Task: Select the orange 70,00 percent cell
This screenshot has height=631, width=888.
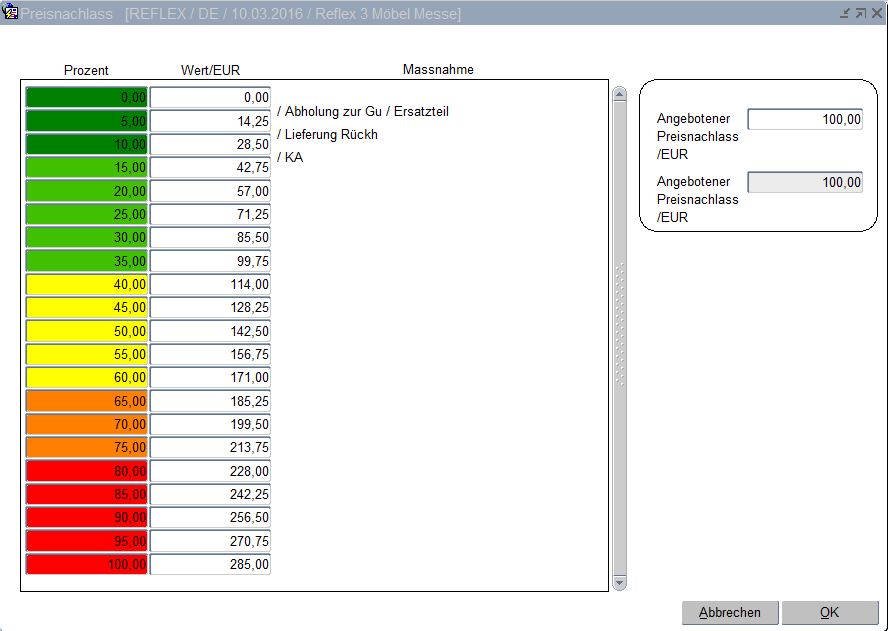Action: click(x=87, y=424)
